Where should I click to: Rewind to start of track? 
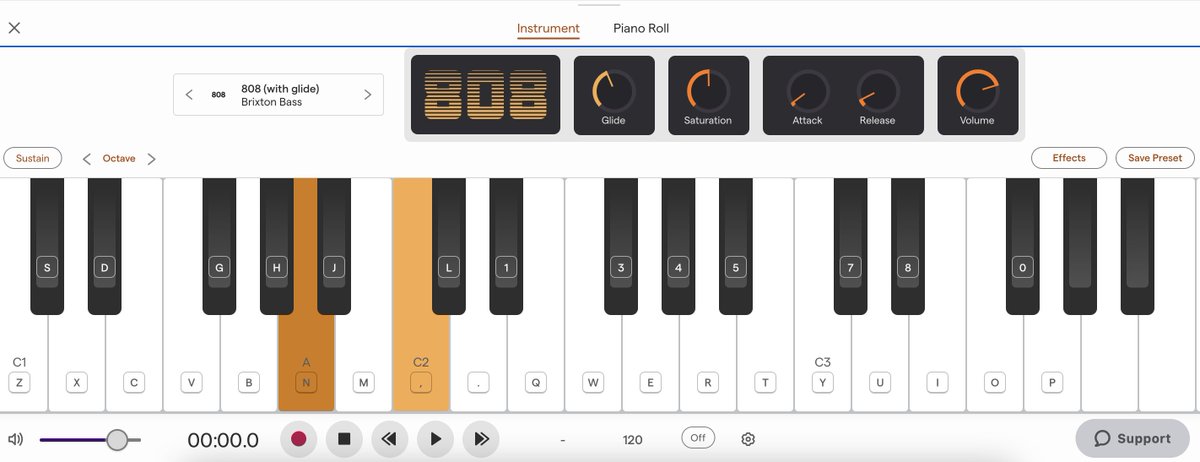[389, 438]
